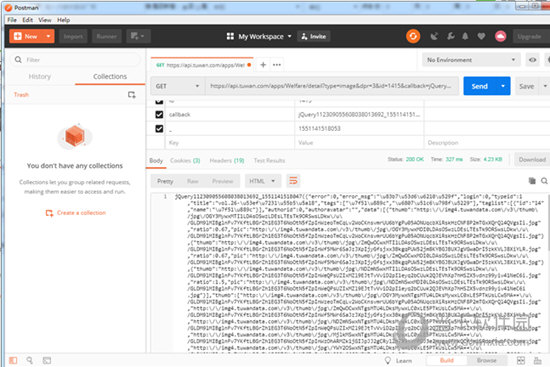Open the HTML format dropdown
Screen dimensions: 550x367
tap(262, 181)
